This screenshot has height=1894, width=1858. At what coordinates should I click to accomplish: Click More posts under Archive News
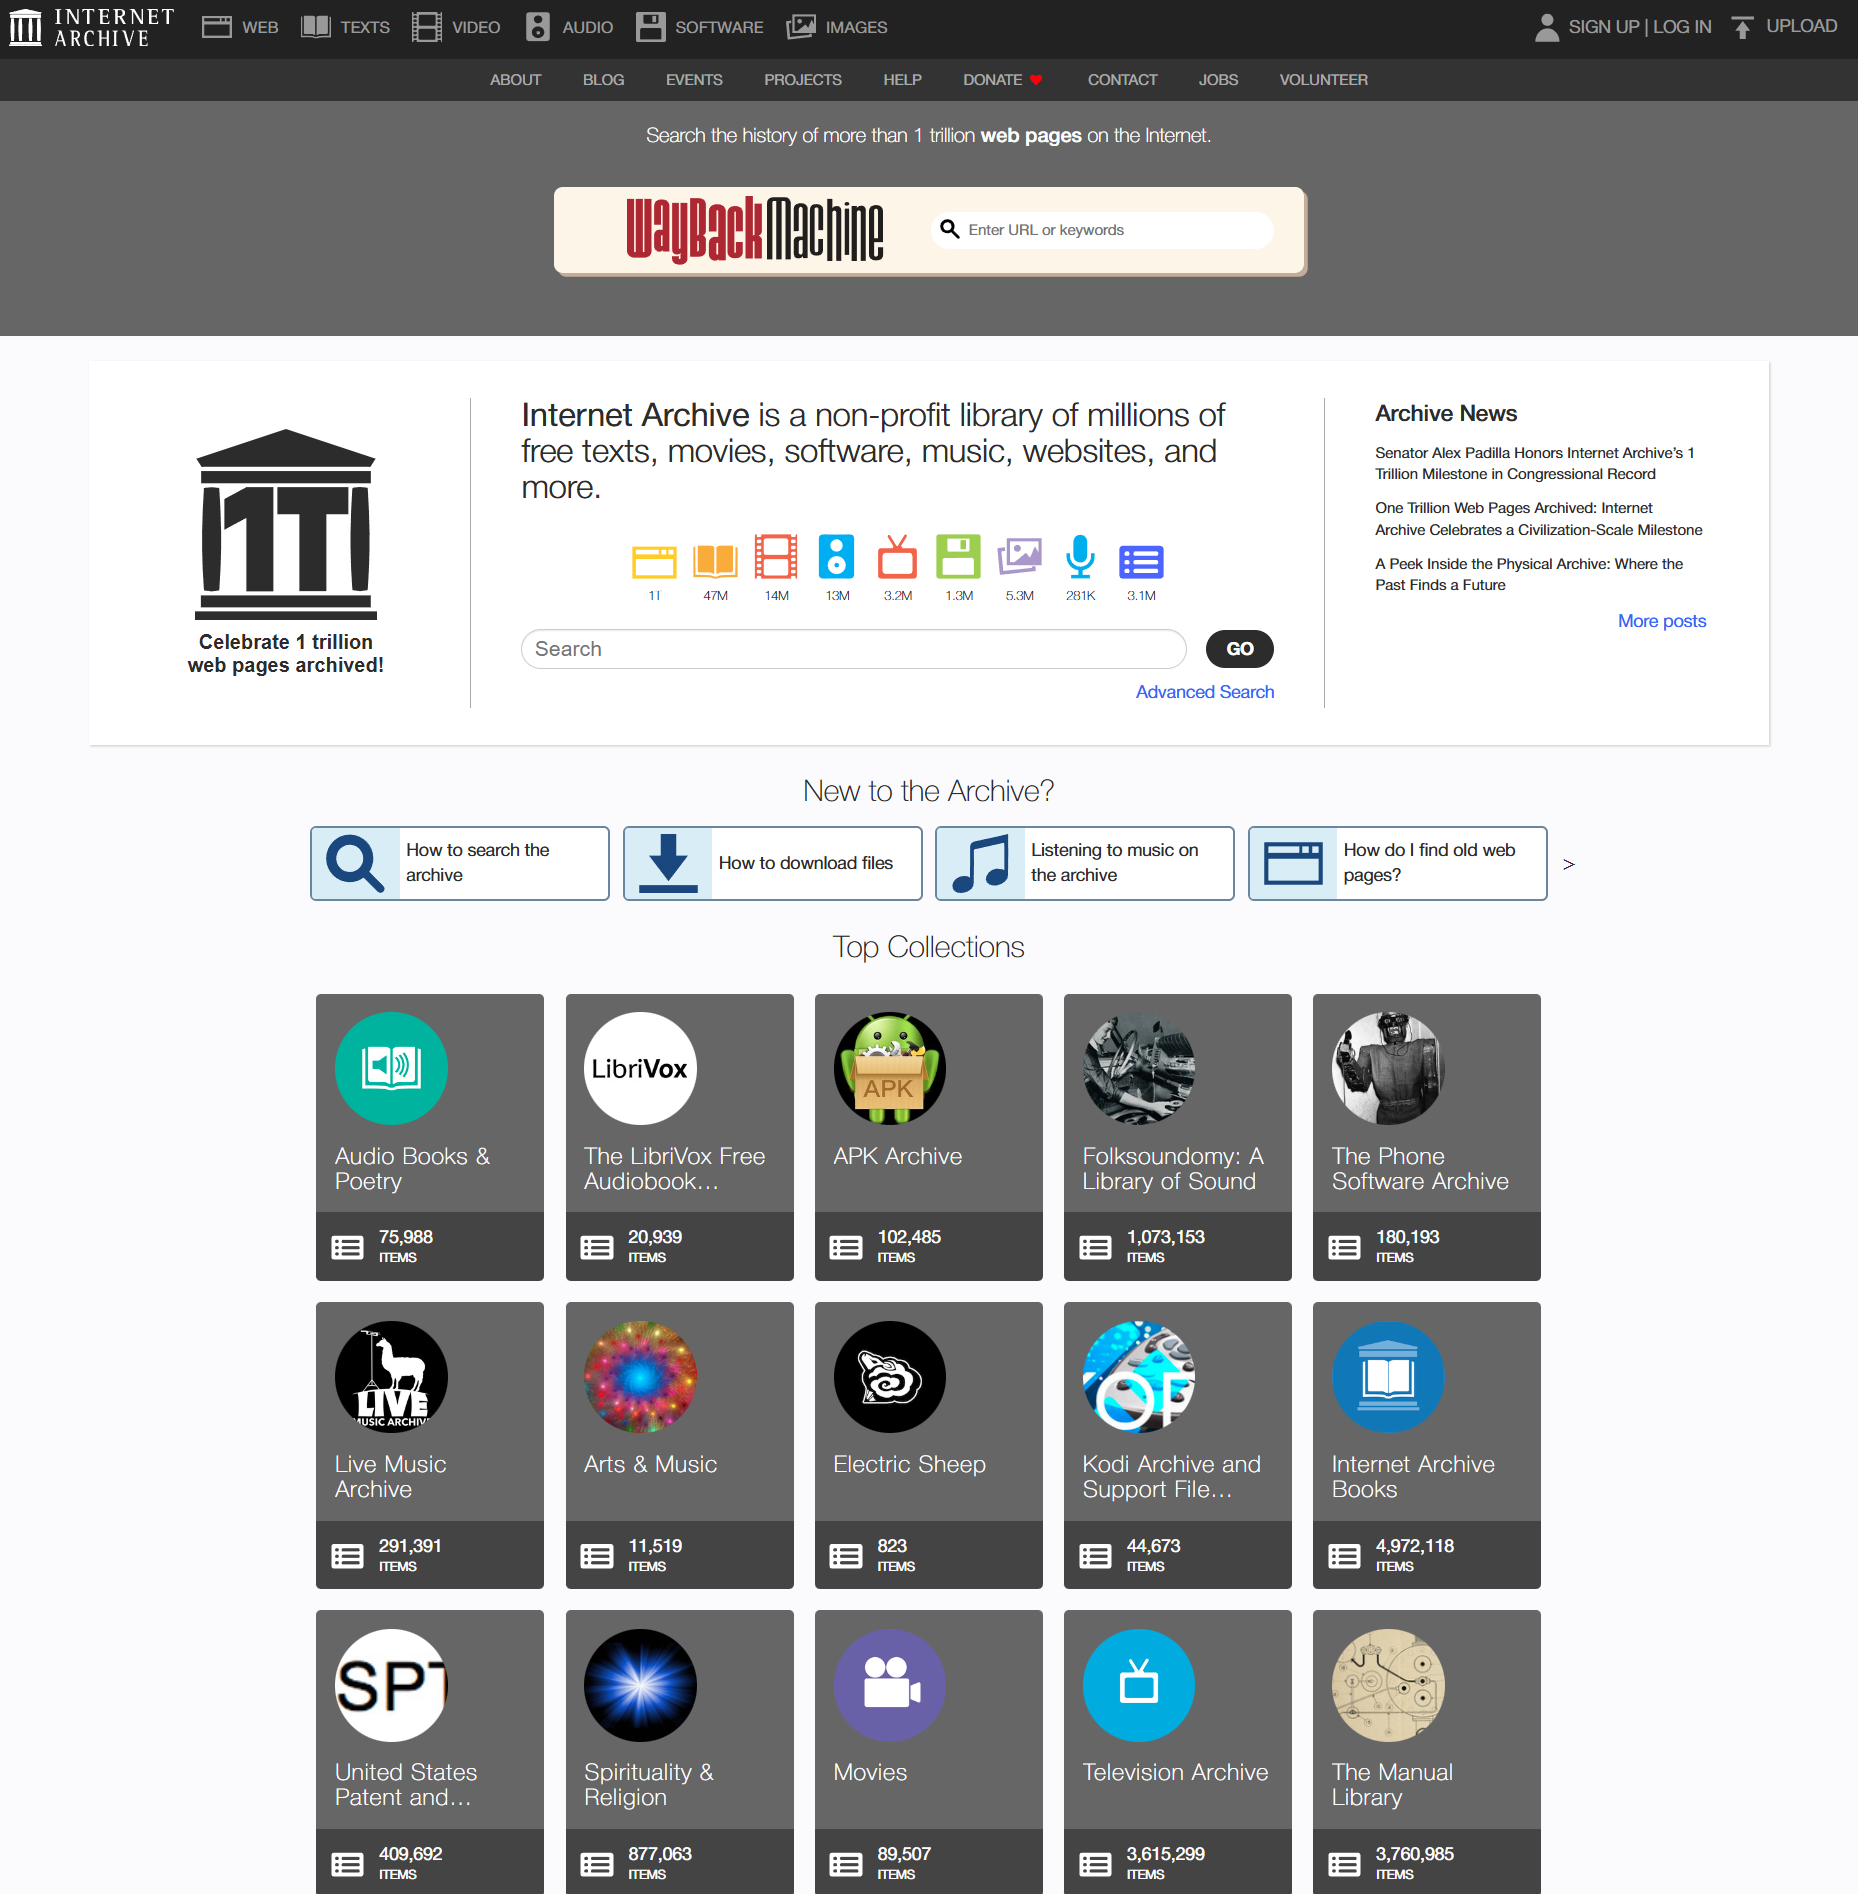1661,621
